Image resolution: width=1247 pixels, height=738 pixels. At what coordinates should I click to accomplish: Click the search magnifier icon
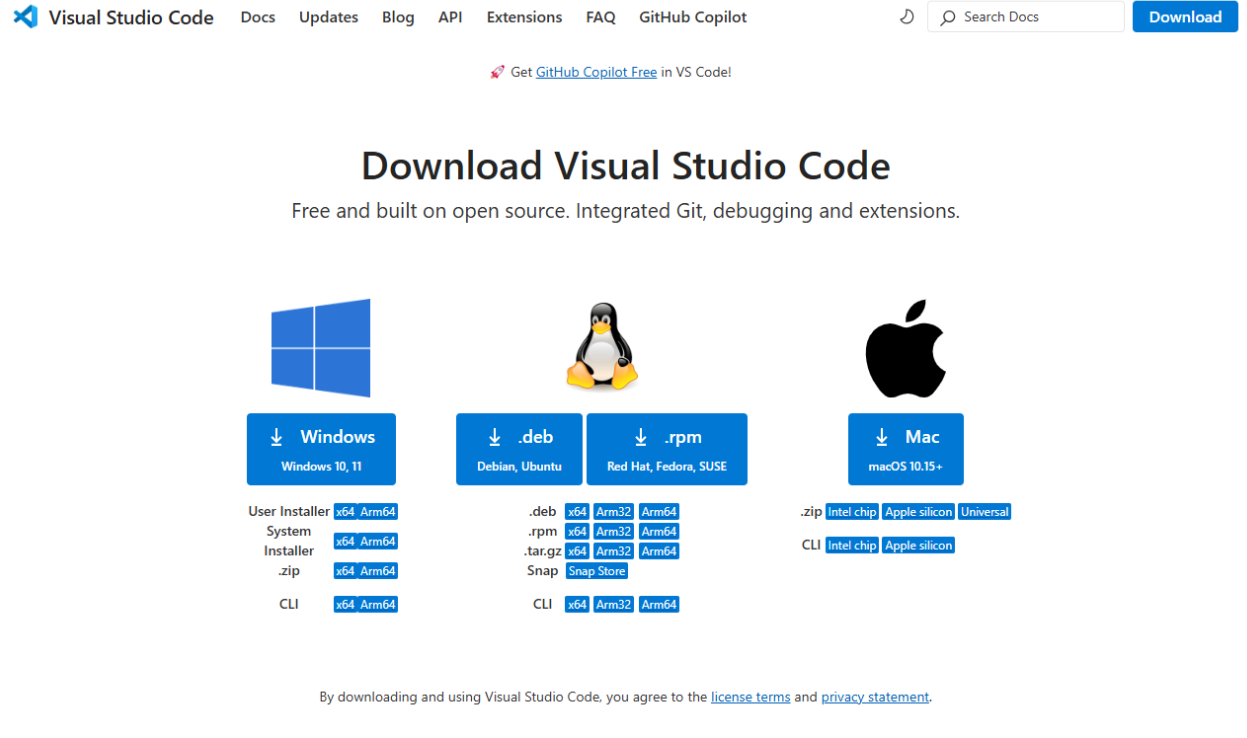point(948,17)
